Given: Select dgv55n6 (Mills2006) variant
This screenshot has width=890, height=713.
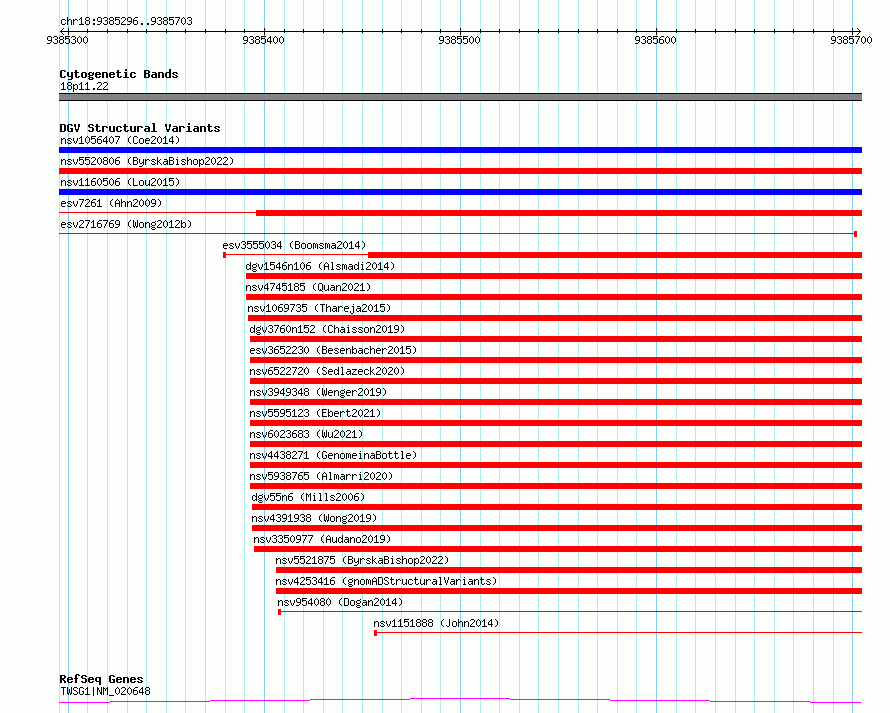Looking at the screenshot, I should tap(308, 497).
